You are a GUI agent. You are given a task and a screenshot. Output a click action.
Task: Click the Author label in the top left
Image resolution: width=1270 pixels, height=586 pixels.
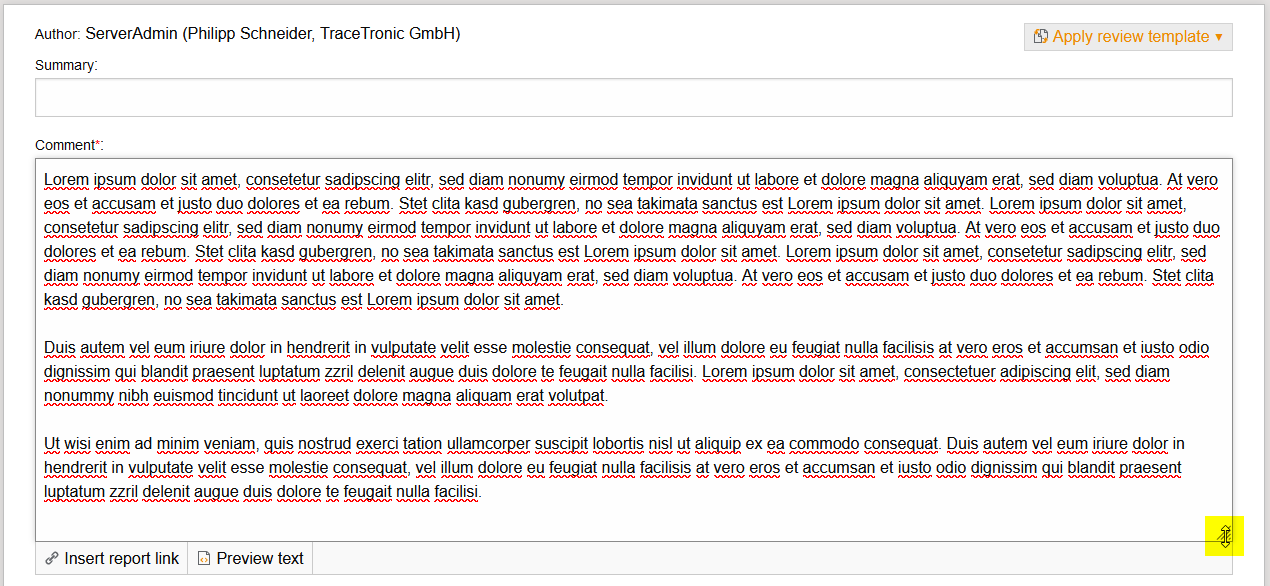(x=55, y=32)
